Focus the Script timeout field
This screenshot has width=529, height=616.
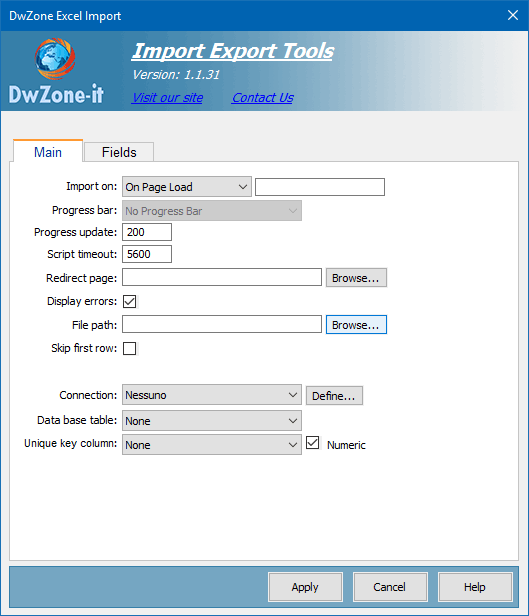(147, 254)
